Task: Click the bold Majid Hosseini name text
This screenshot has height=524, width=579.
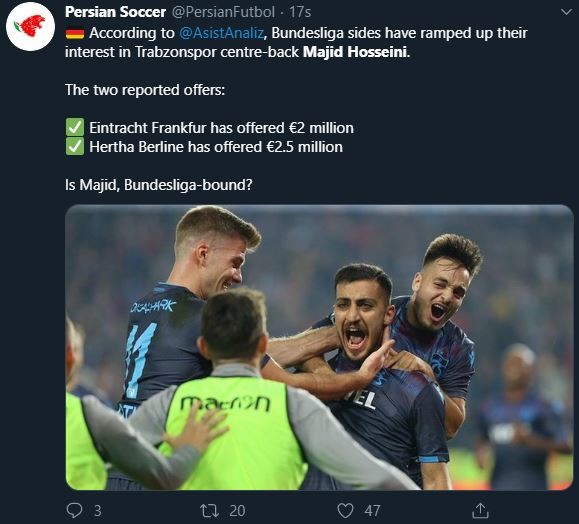Action: [x=356, y=52]
